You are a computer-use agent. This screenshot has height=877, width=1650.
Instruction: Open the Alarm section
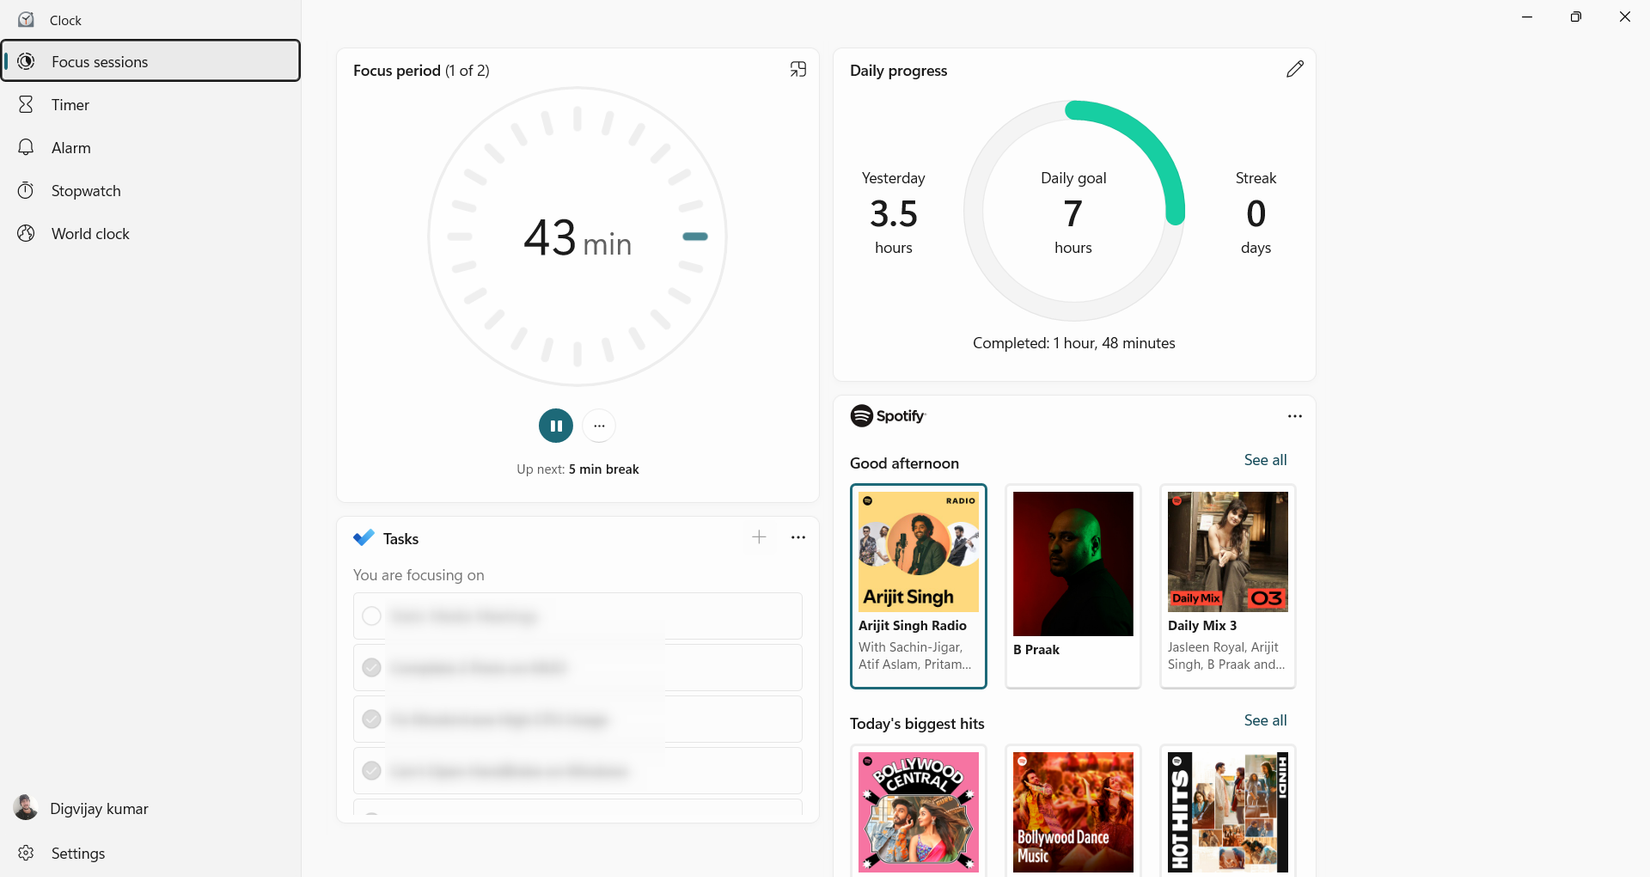coord(151,147)
